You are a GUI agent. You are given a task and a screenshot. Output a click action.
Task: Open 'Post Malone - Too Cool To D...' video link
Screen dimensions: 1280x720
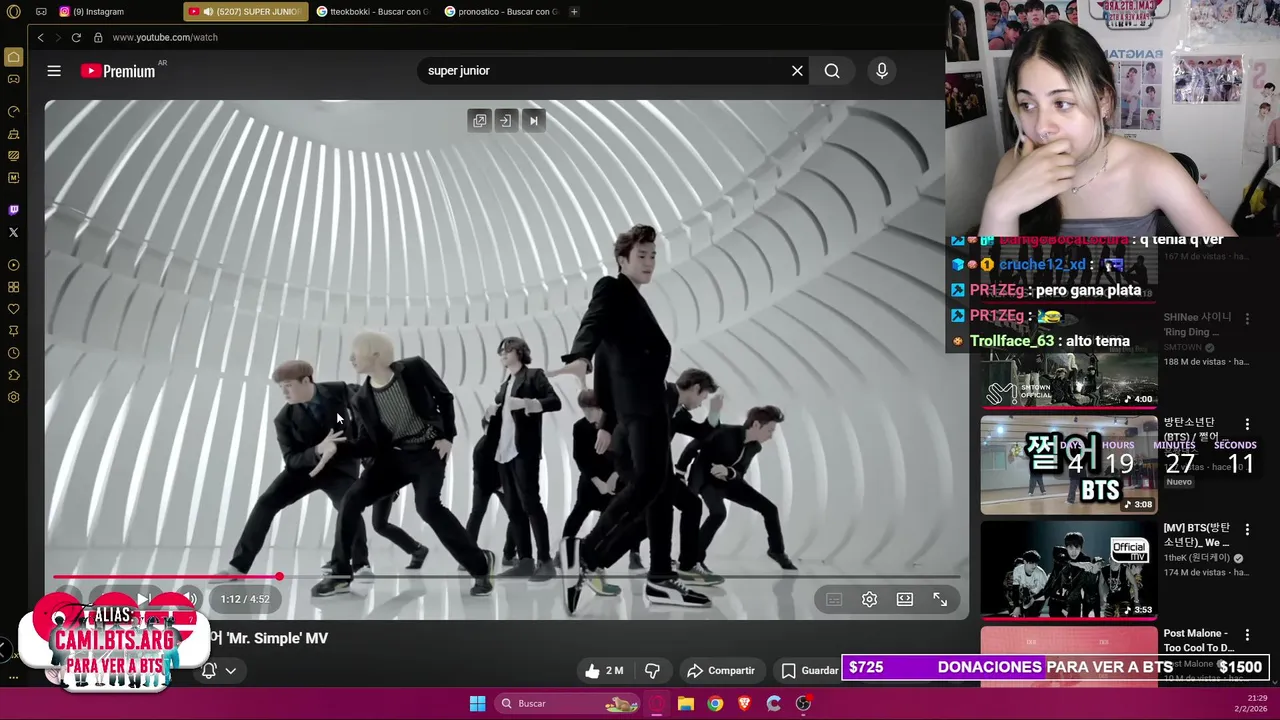coord(1199,641)
